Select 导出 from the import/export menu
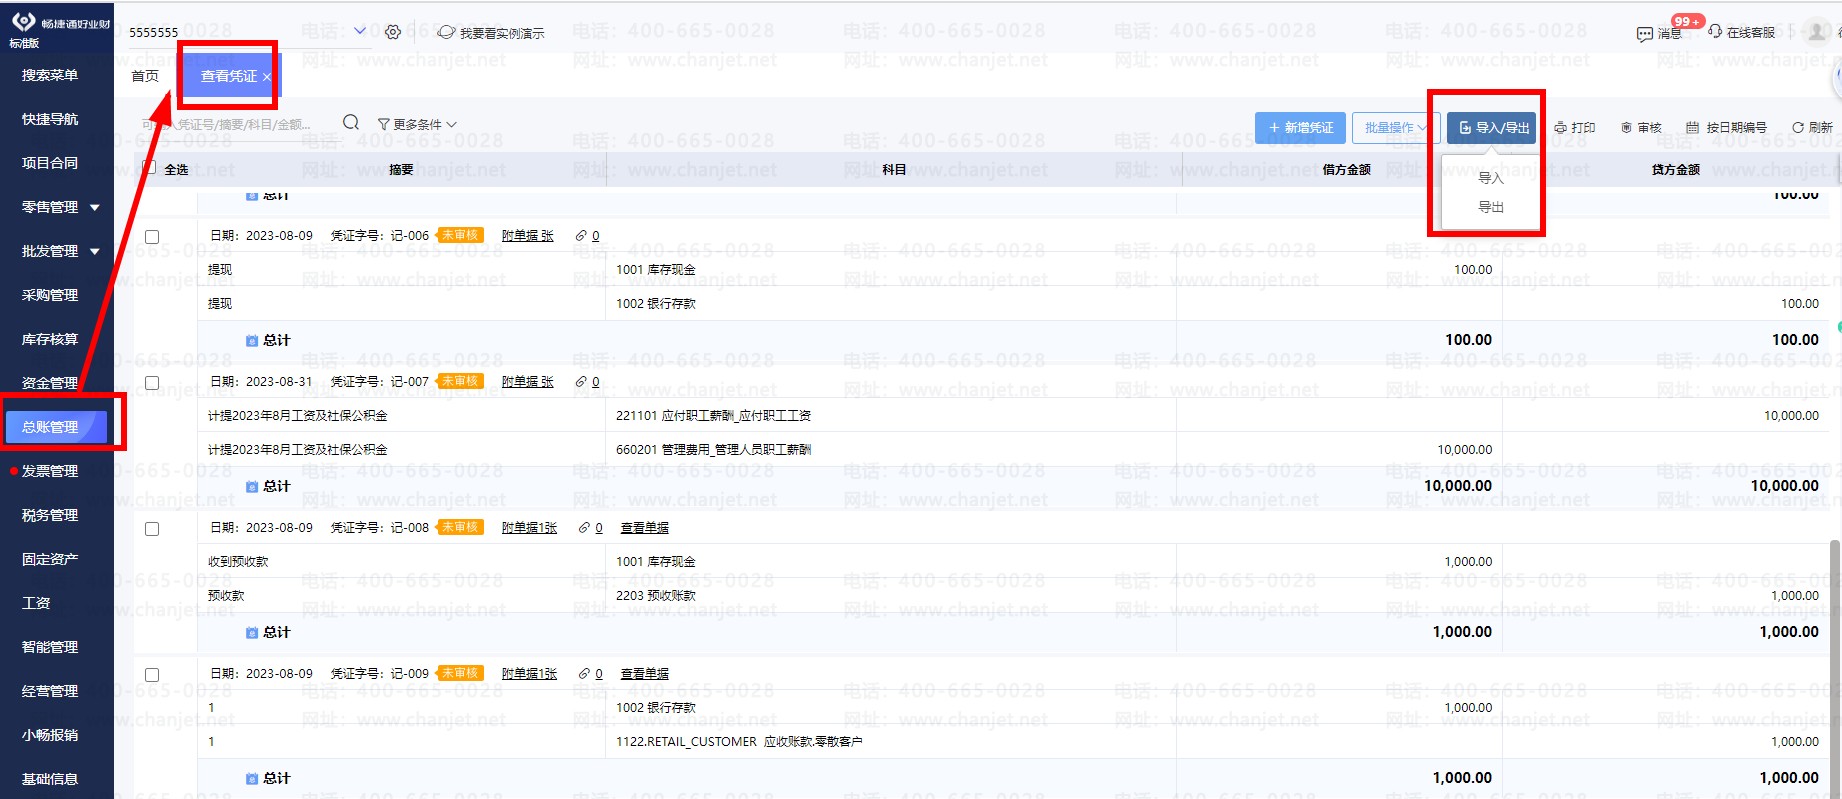 pyautogui.click(x=1490, y=207)
